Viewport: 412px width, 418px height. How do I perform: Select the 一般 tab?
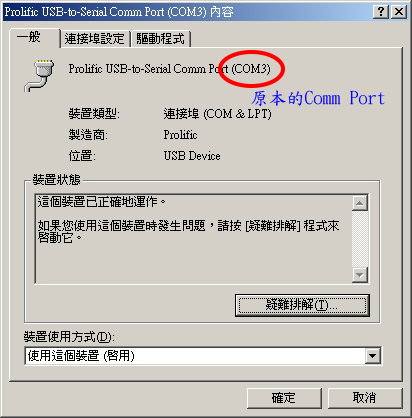coord(34,37)
